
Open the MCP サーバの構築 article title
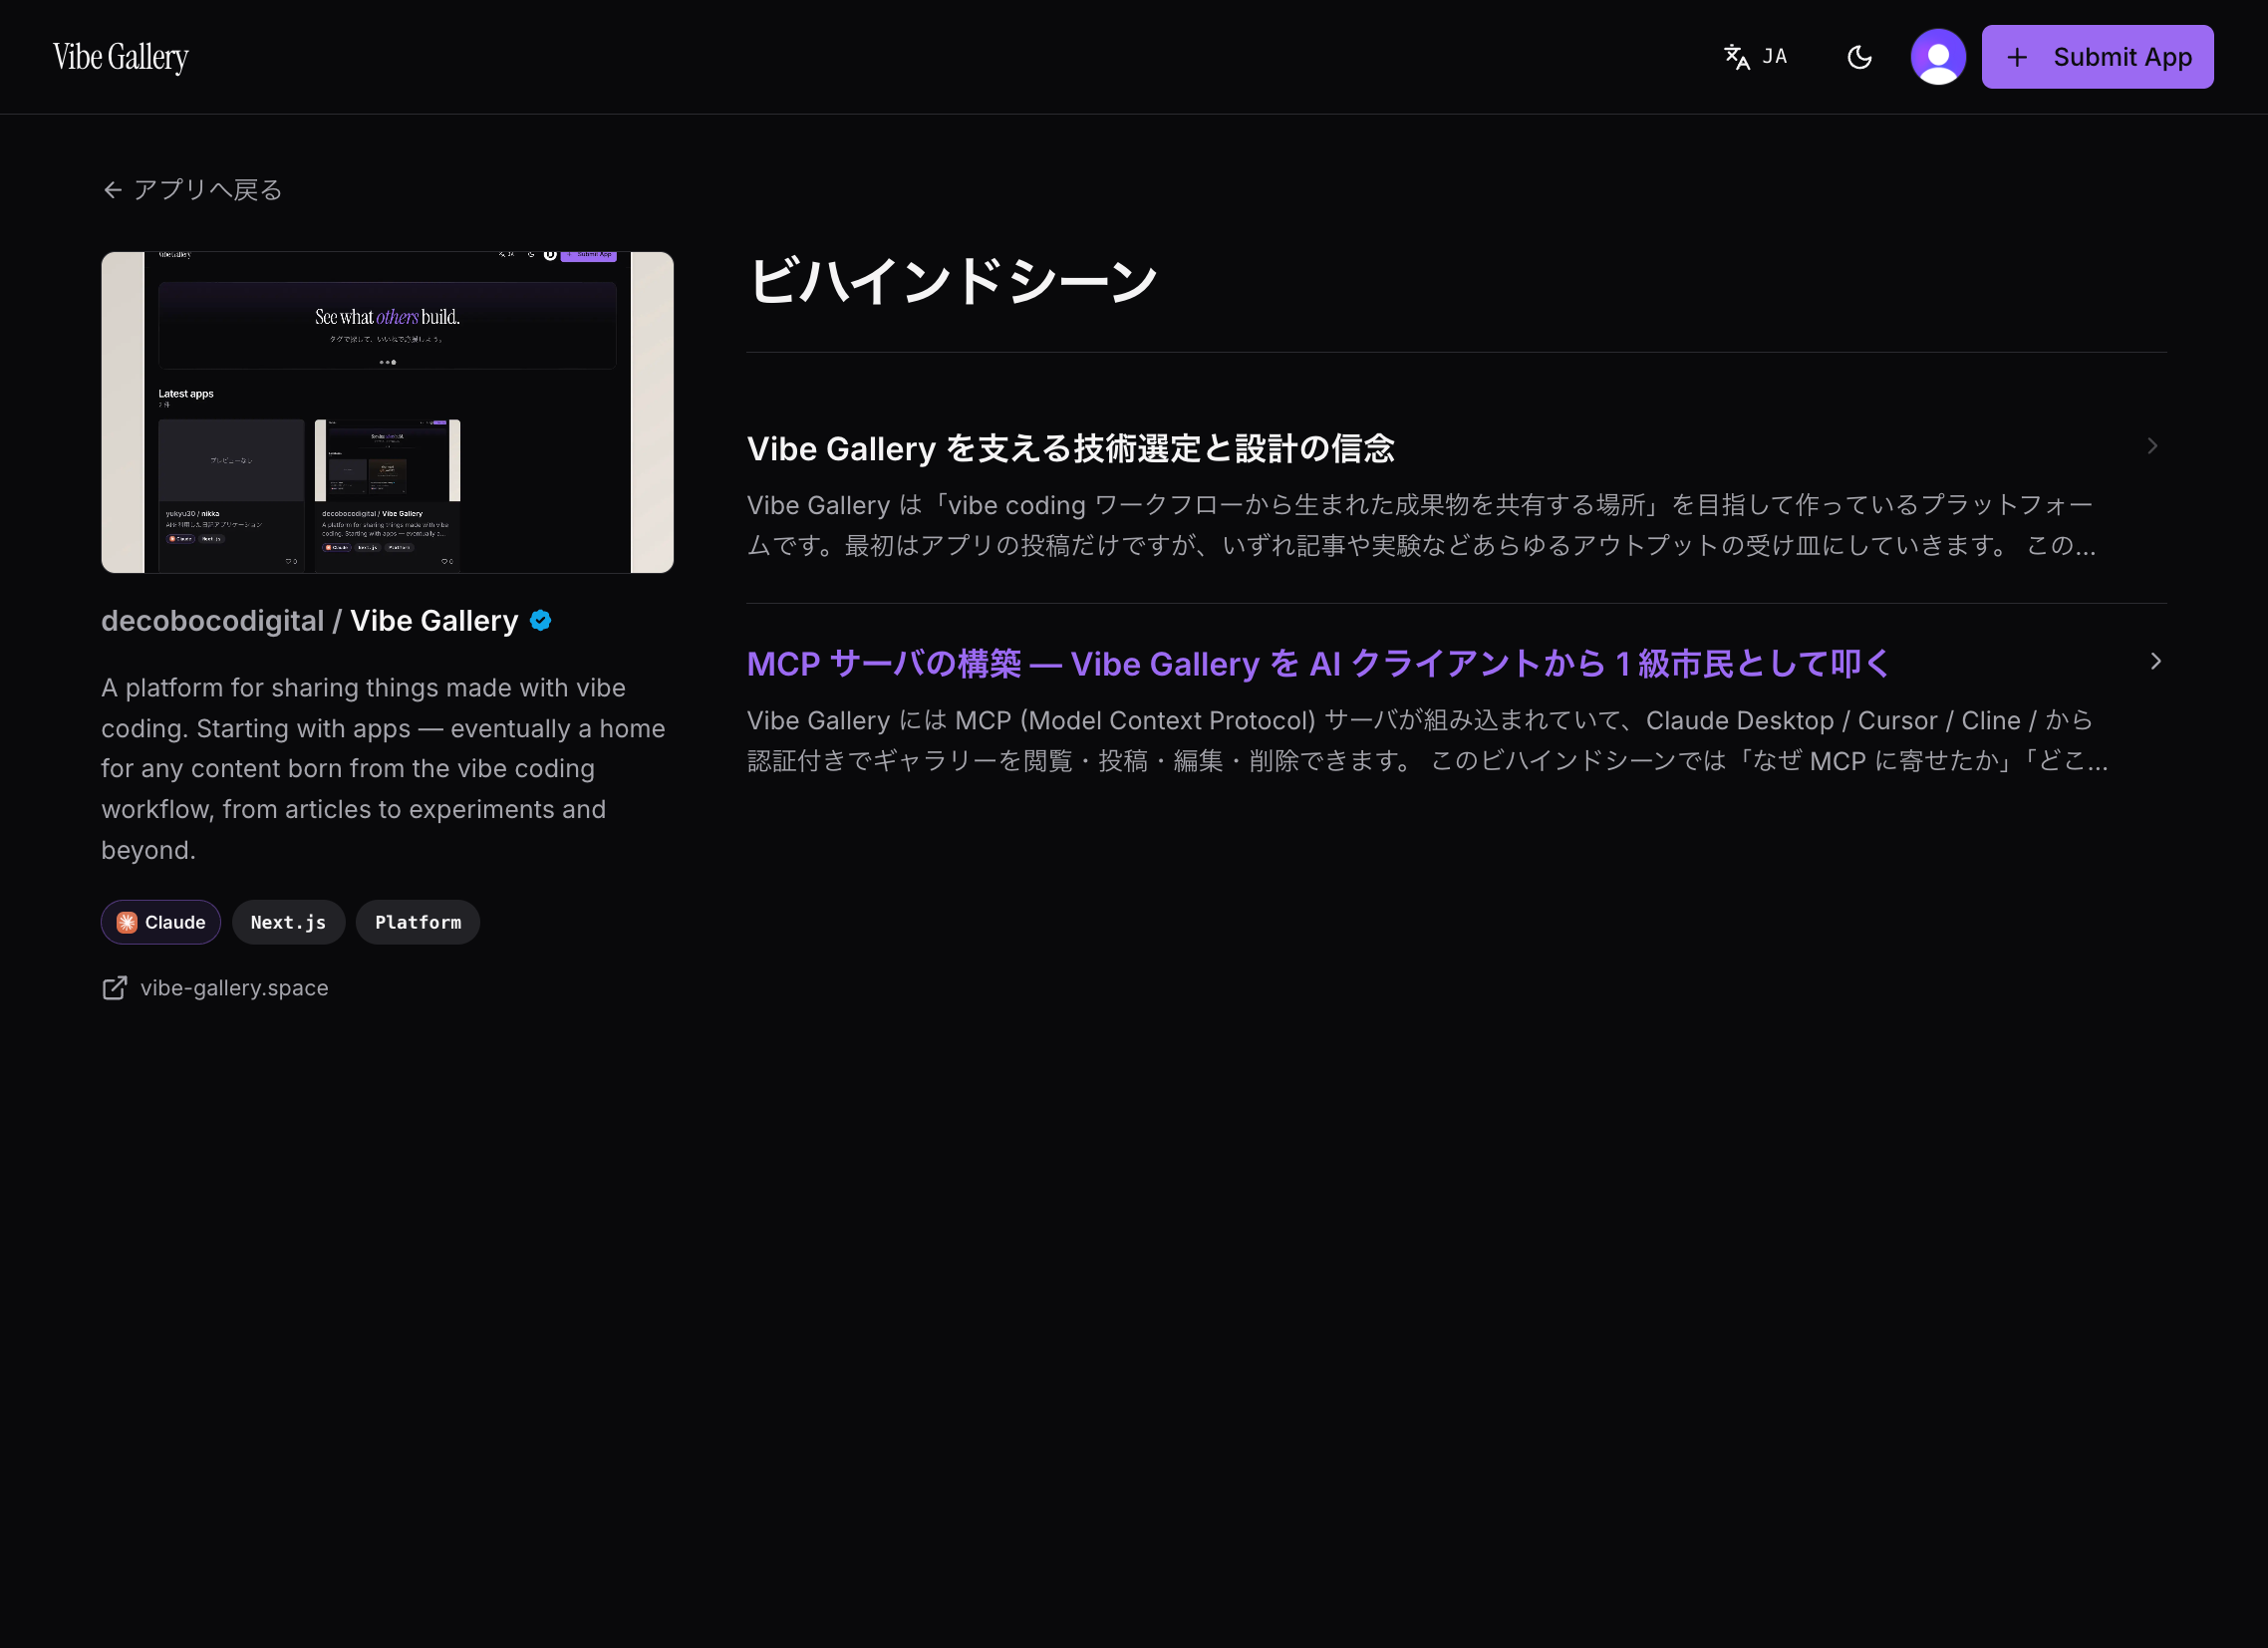pos(1319,663)
